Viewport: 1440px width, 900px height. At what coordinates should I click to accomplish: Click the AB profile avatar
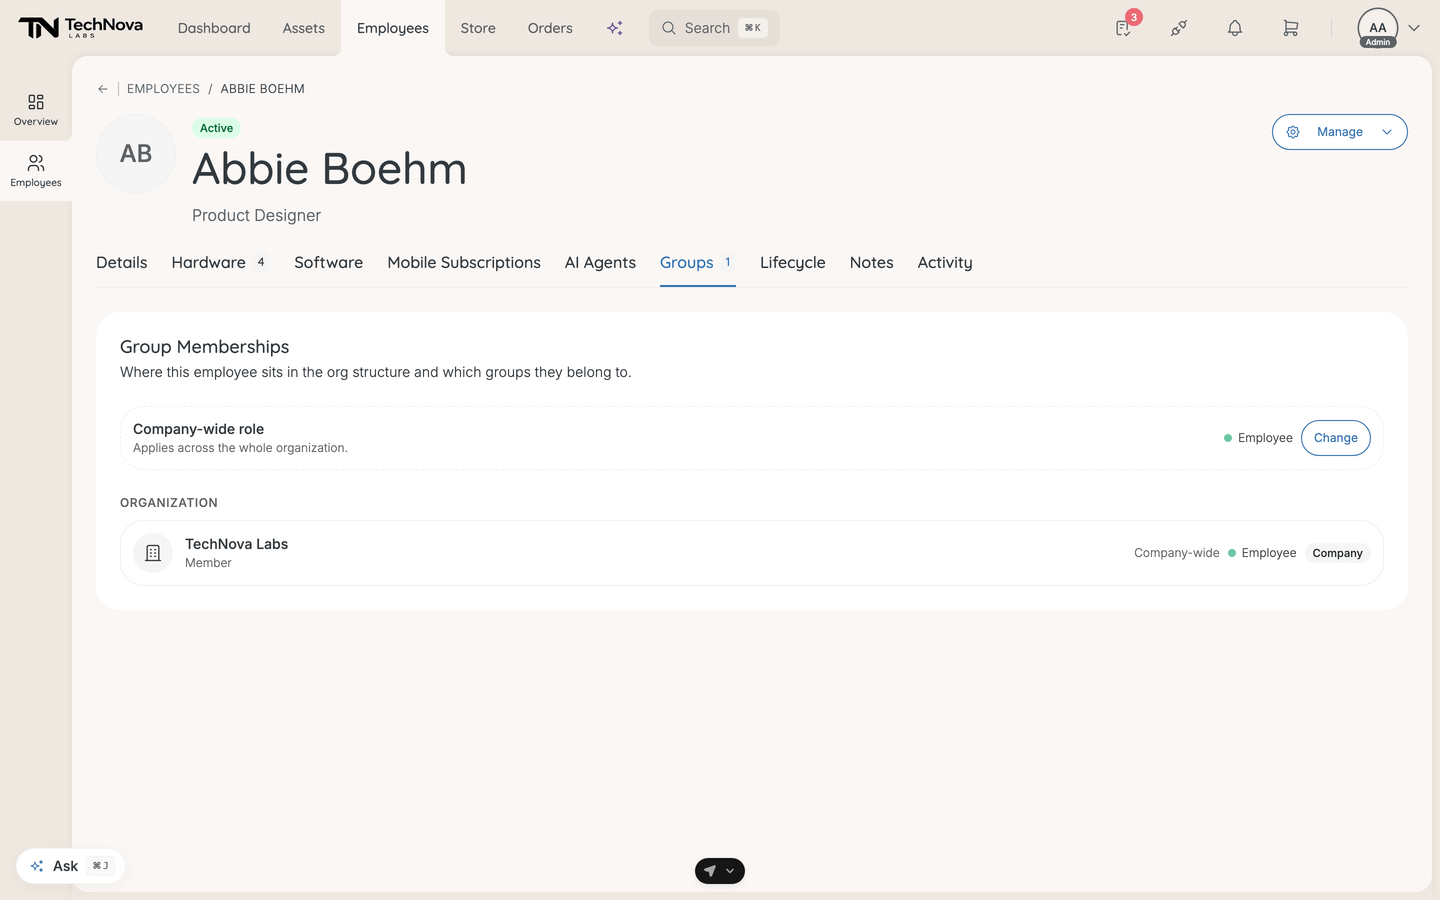tap(136, 154)
